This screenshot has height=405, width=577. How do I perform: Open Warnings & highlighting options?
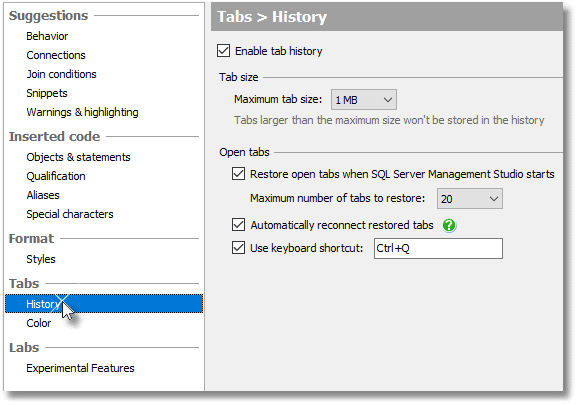(x=82, y=112)
